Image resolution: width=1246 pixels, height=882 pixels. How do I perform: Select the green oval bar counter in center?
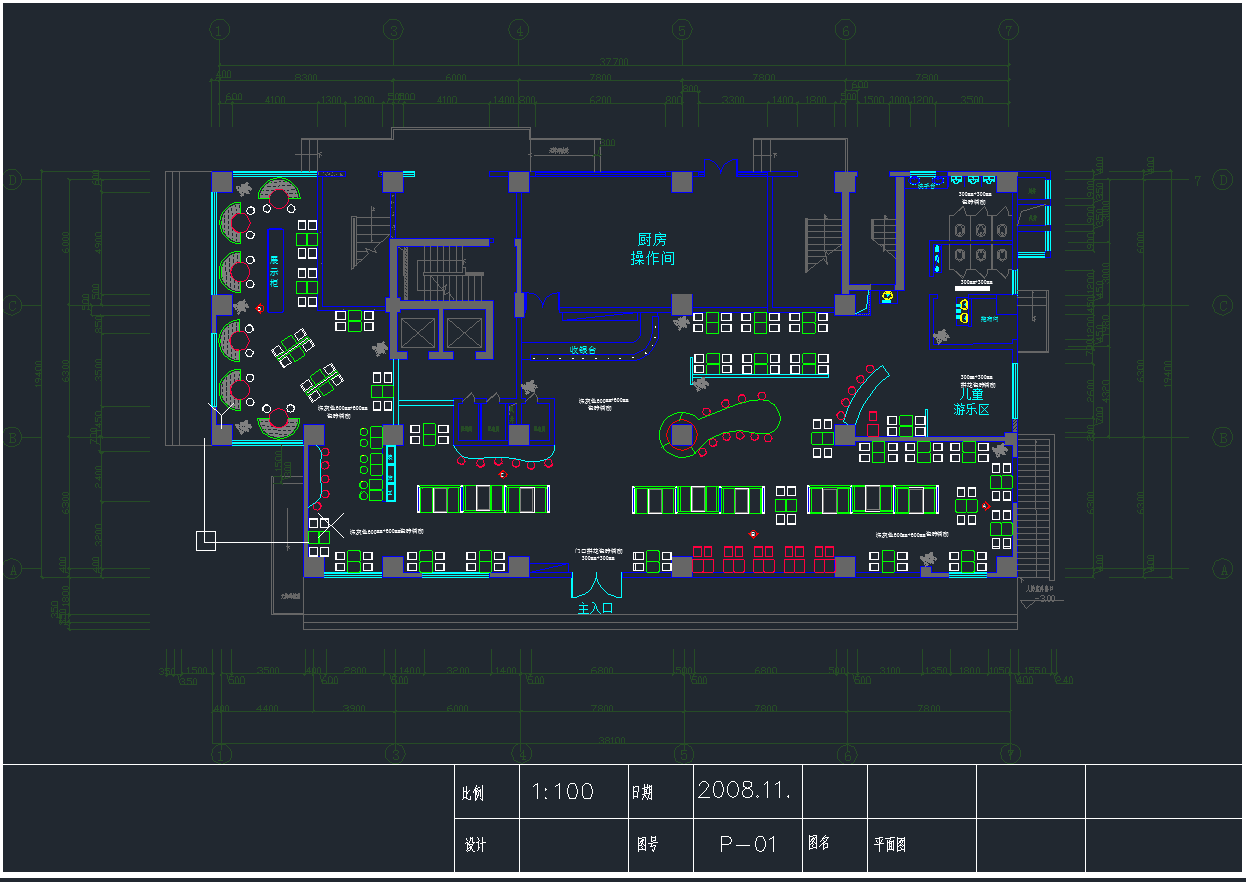[x=722, y=430]
